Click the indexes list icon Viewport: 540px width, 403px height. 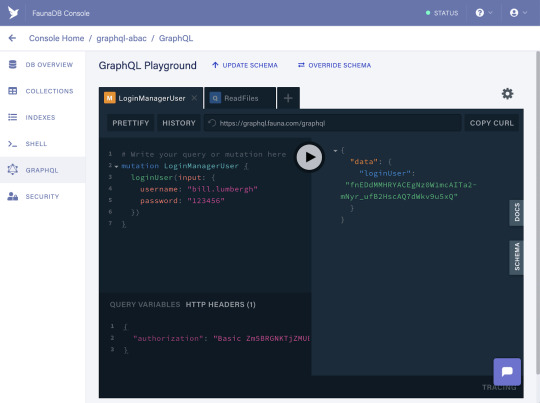click(12, 117)
